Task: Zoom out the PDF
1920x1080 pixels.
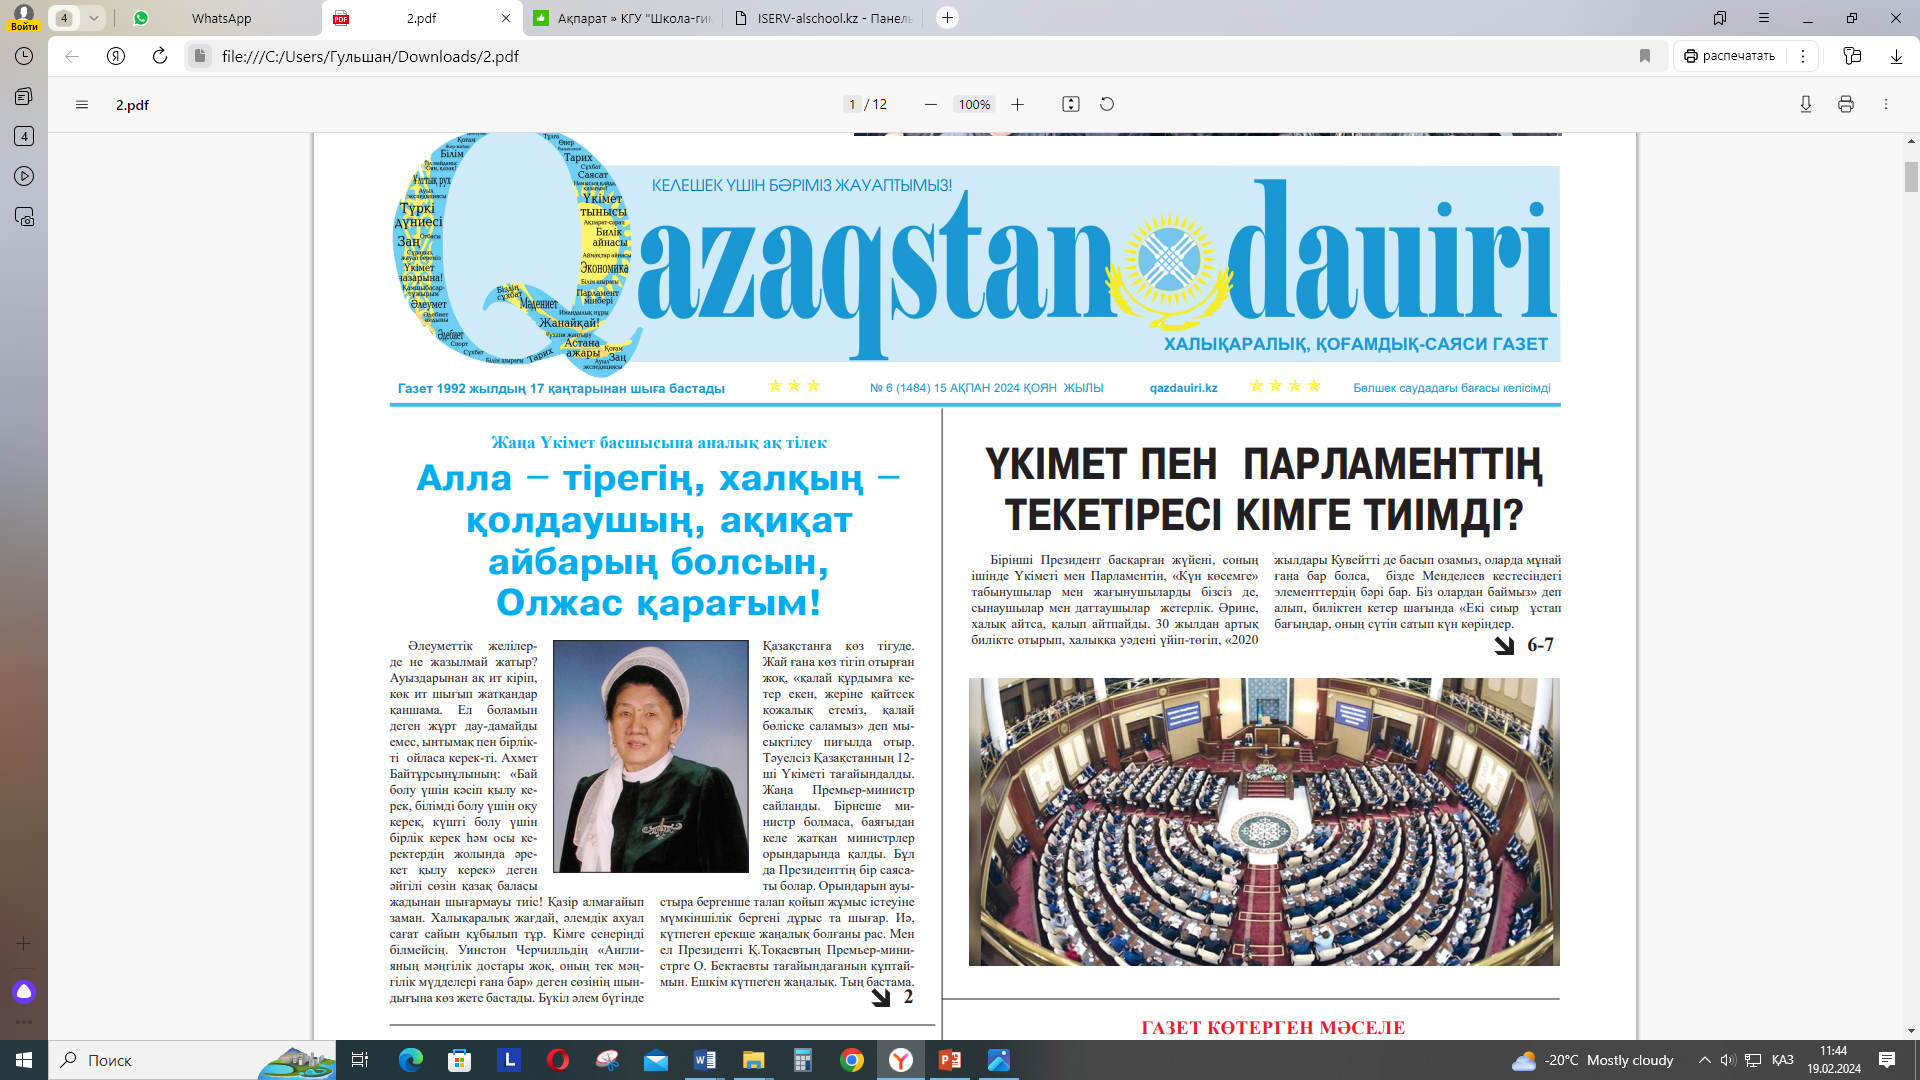Action: [931, 104]
